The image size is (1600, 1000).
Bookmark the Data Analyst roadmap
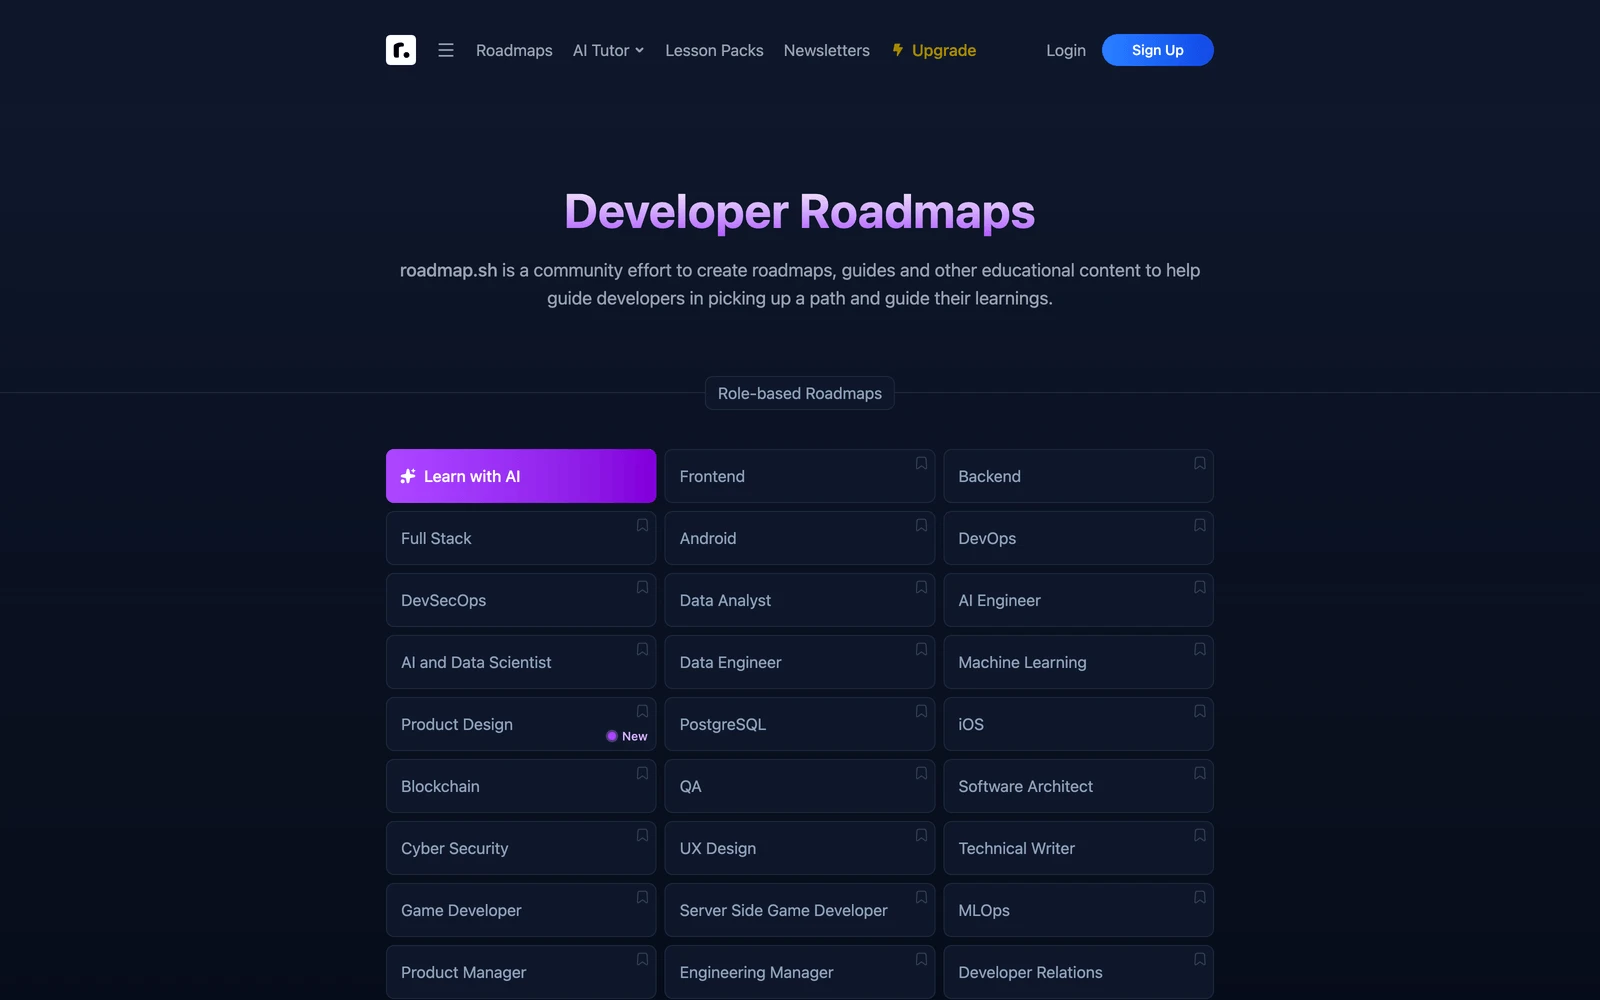pos(921,587)
